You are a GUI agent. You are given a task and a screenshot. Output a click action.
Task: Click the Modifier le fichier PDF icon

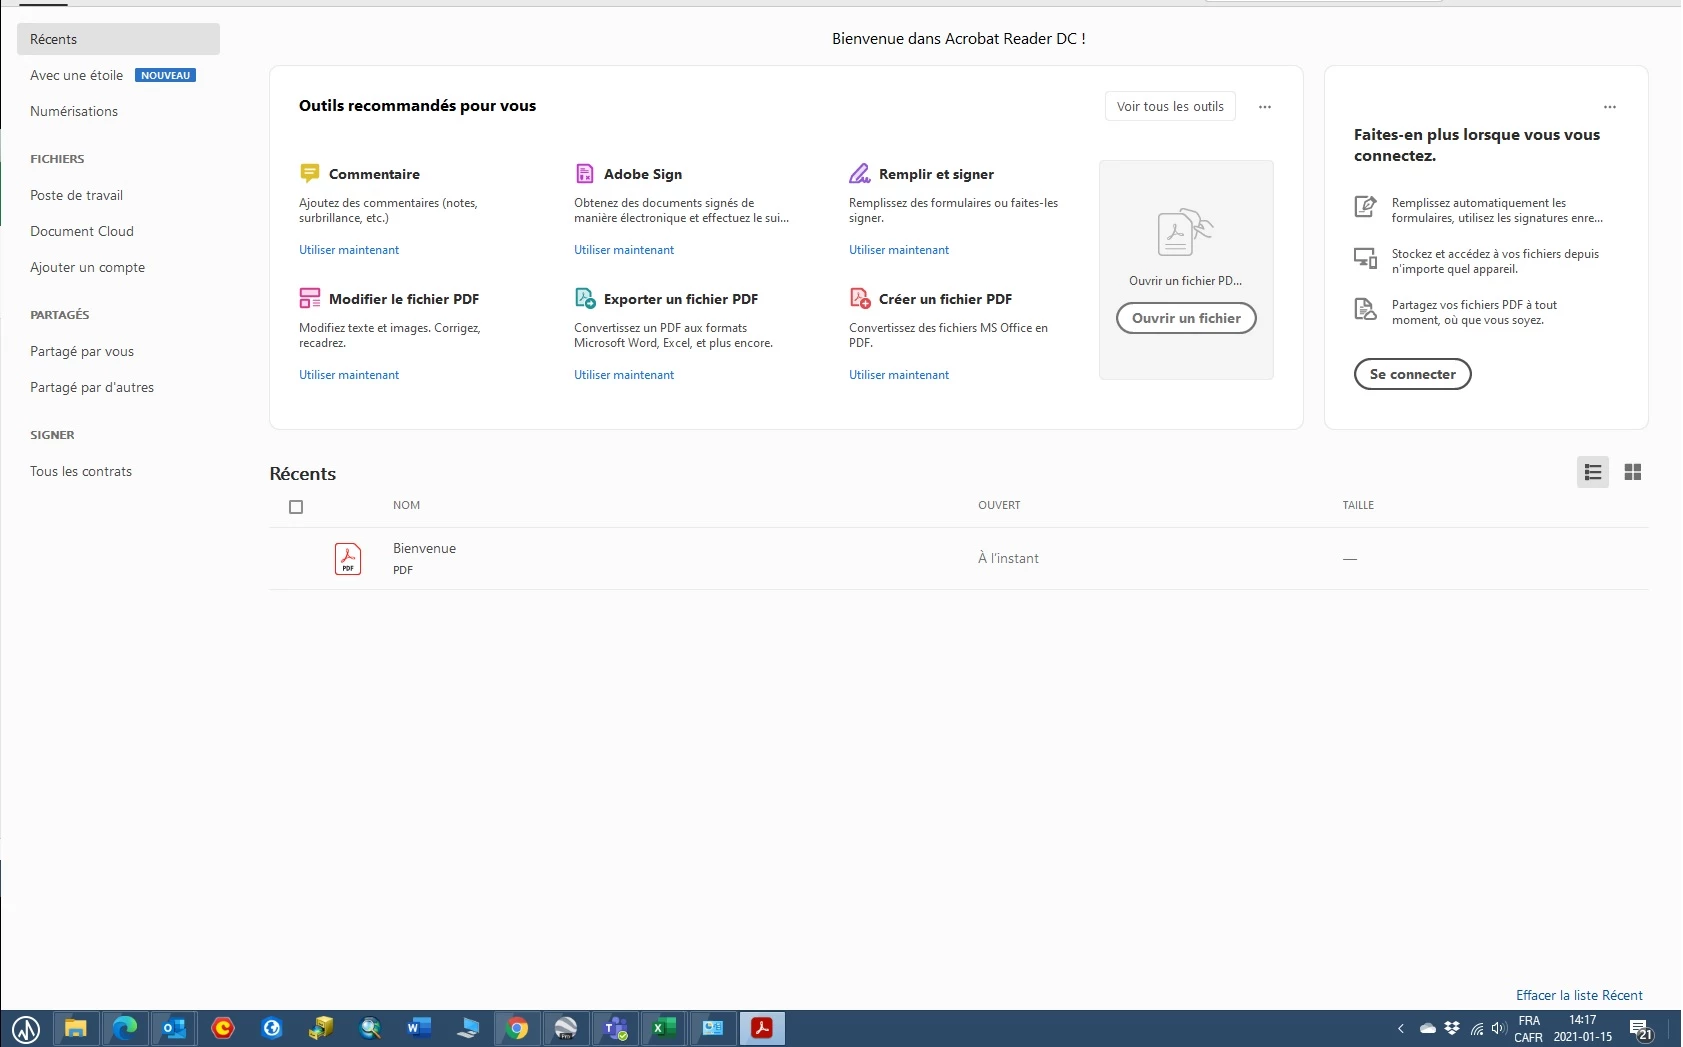[x=310, y=298]
